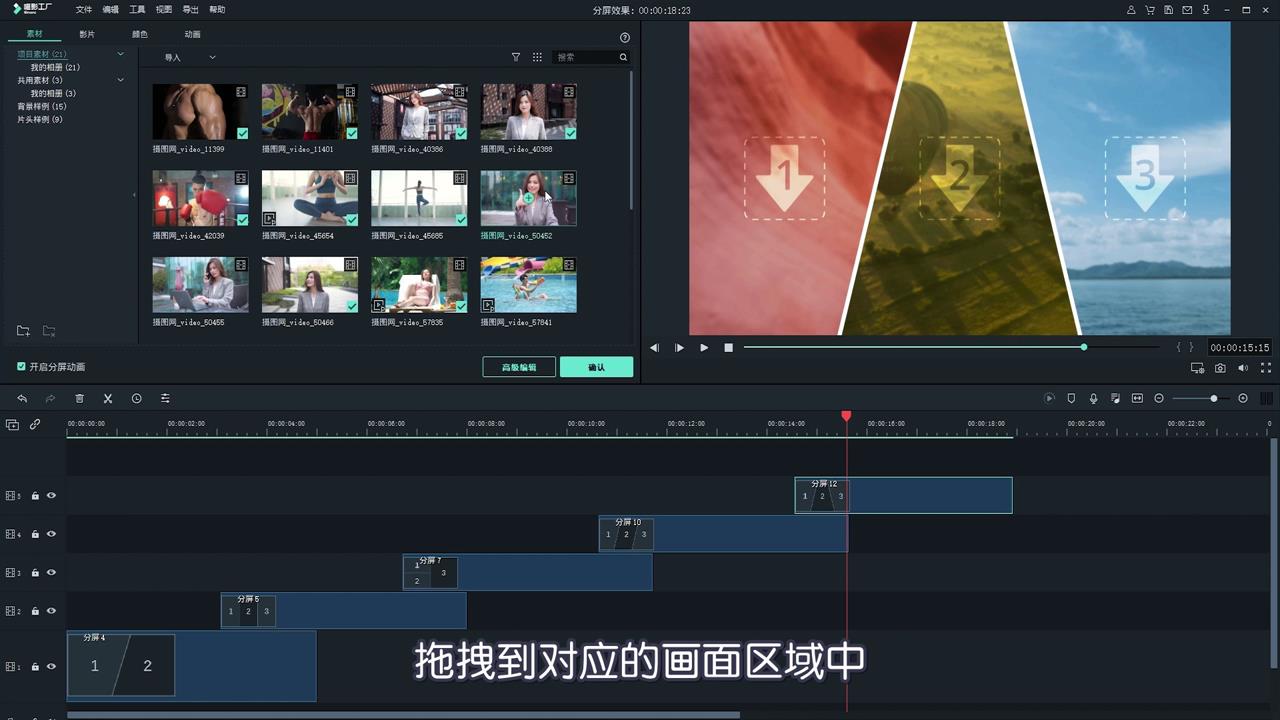
Task: Open the account icon in the title bar
Action: point(1131,10)
